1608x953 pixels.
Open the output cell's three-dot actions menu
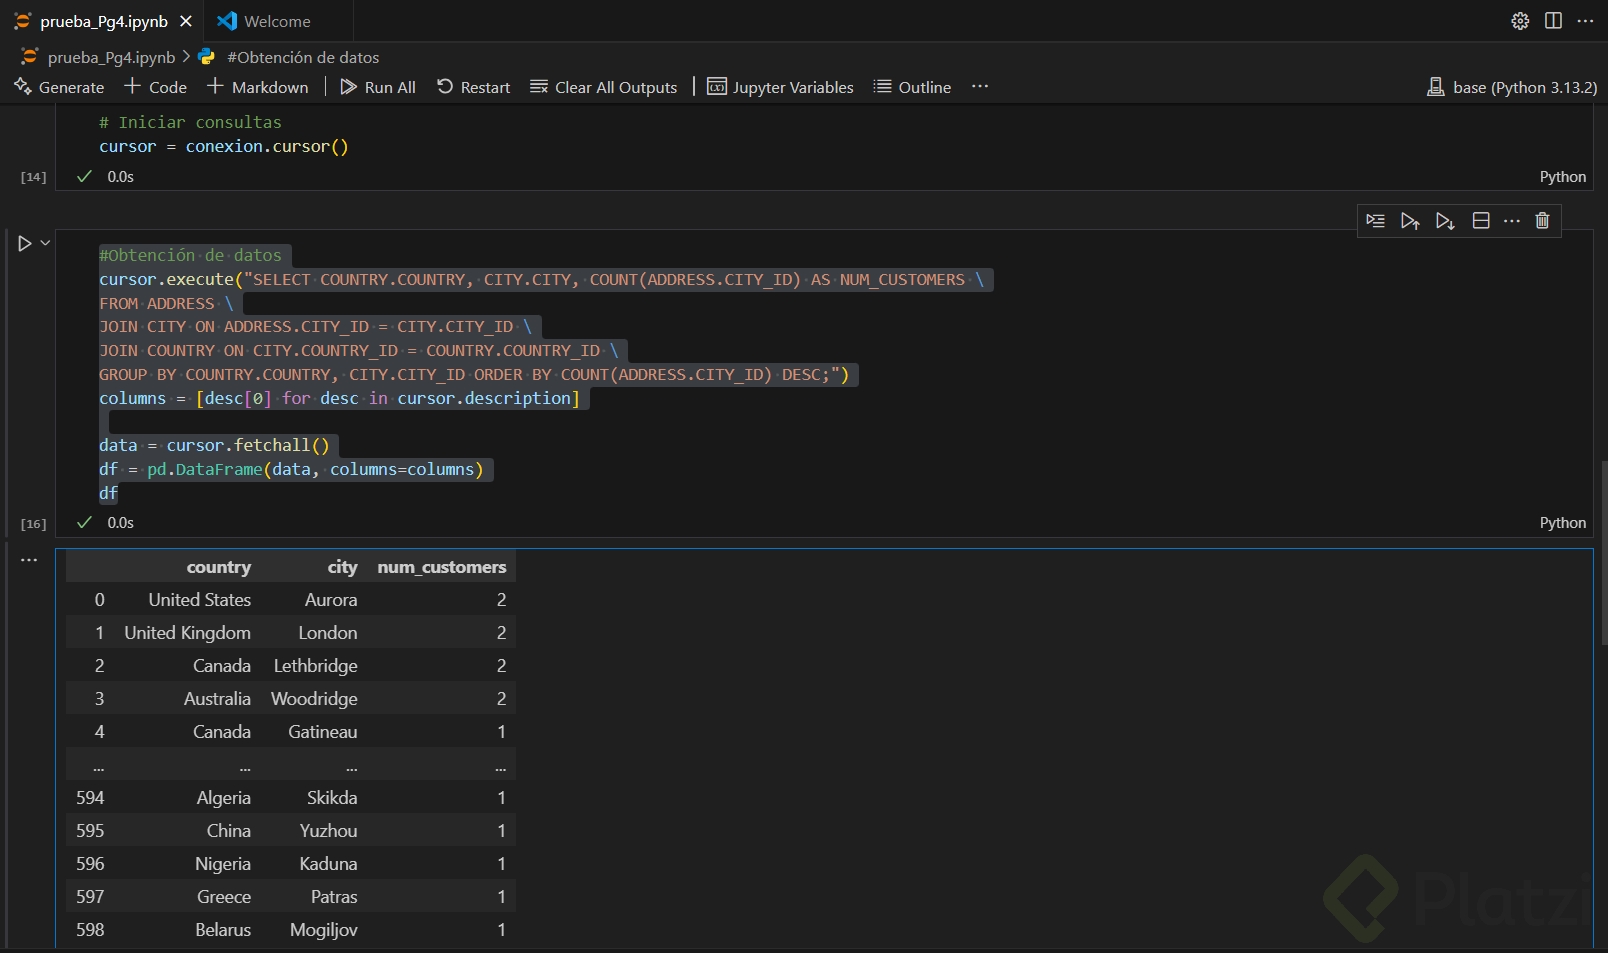(29, 560)
